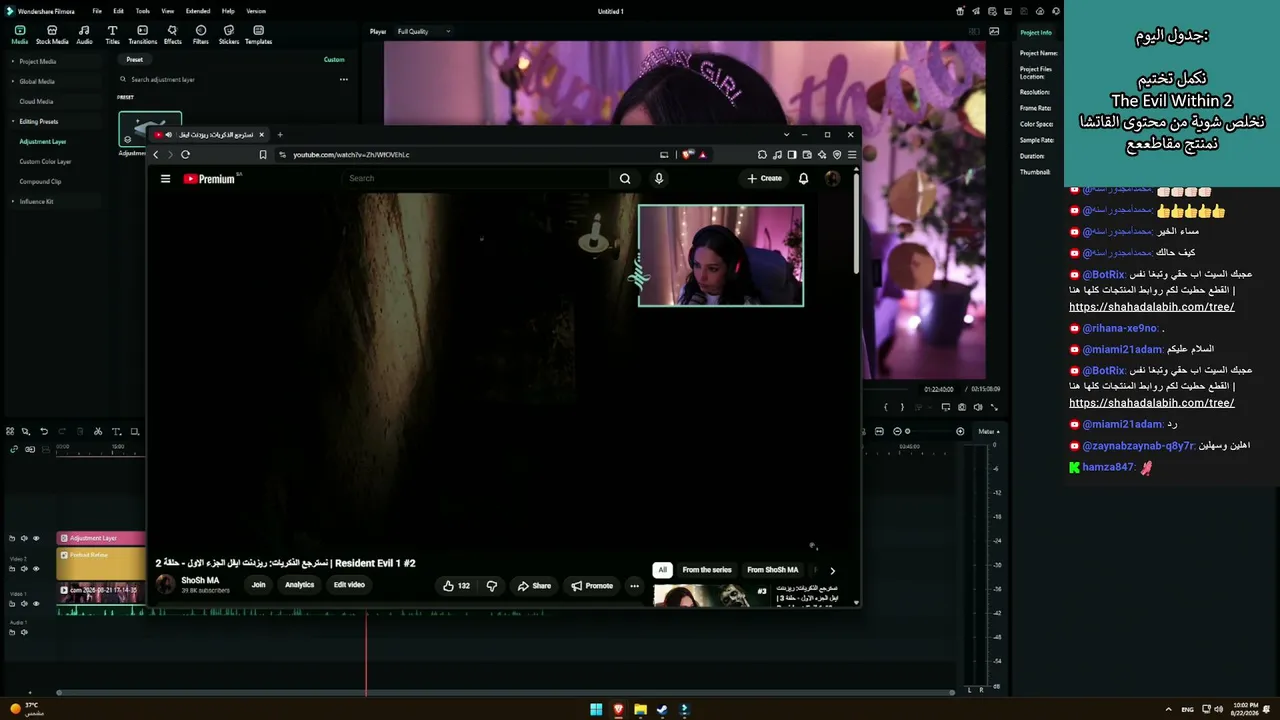
Task: Open the Stock Media panel in Filmora
Action: coord(52,35)
